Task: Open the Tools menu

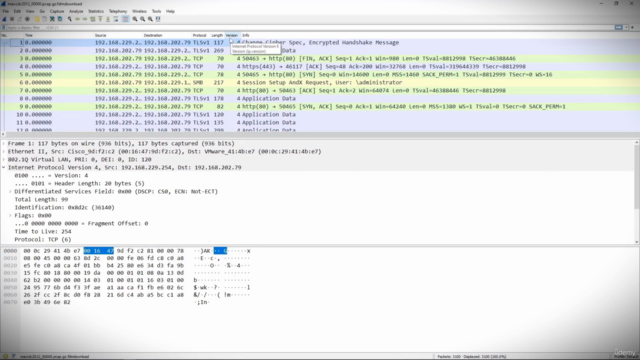Action: [156, 11]
